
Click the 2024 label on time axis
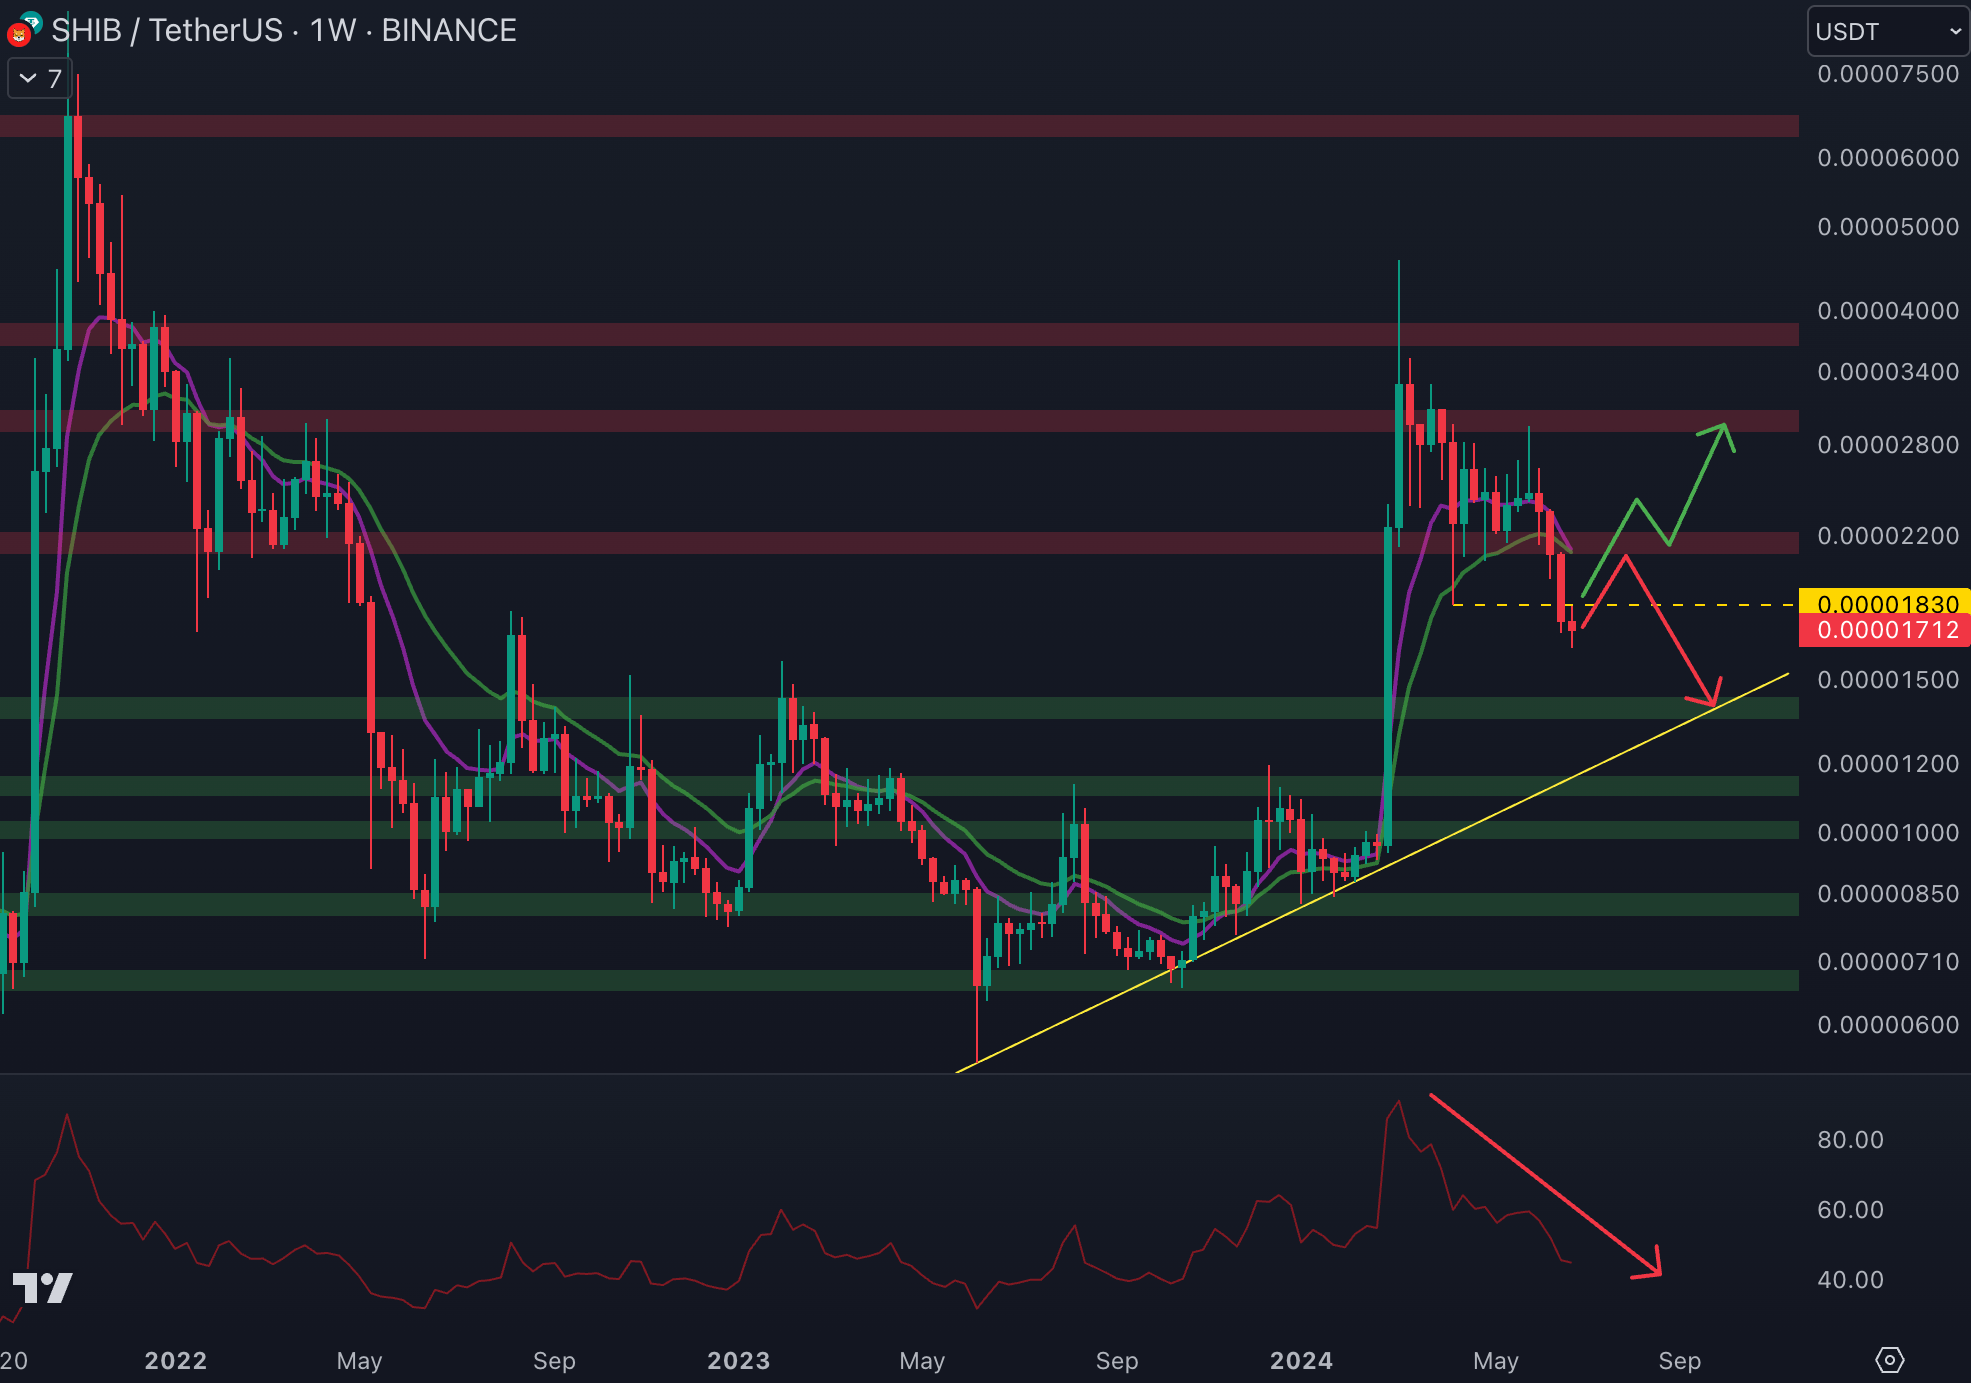(1300, 1361)
